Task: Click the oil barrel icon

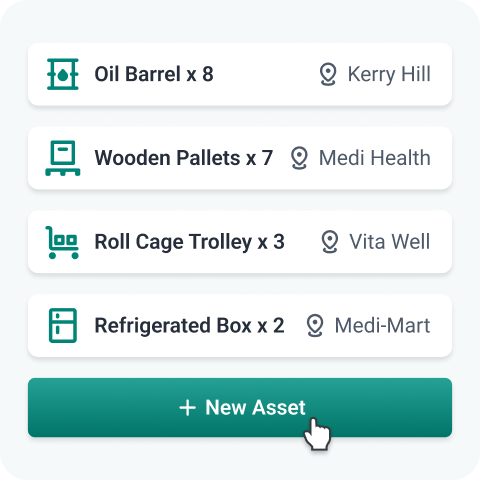Action: (x=63, y=74)
